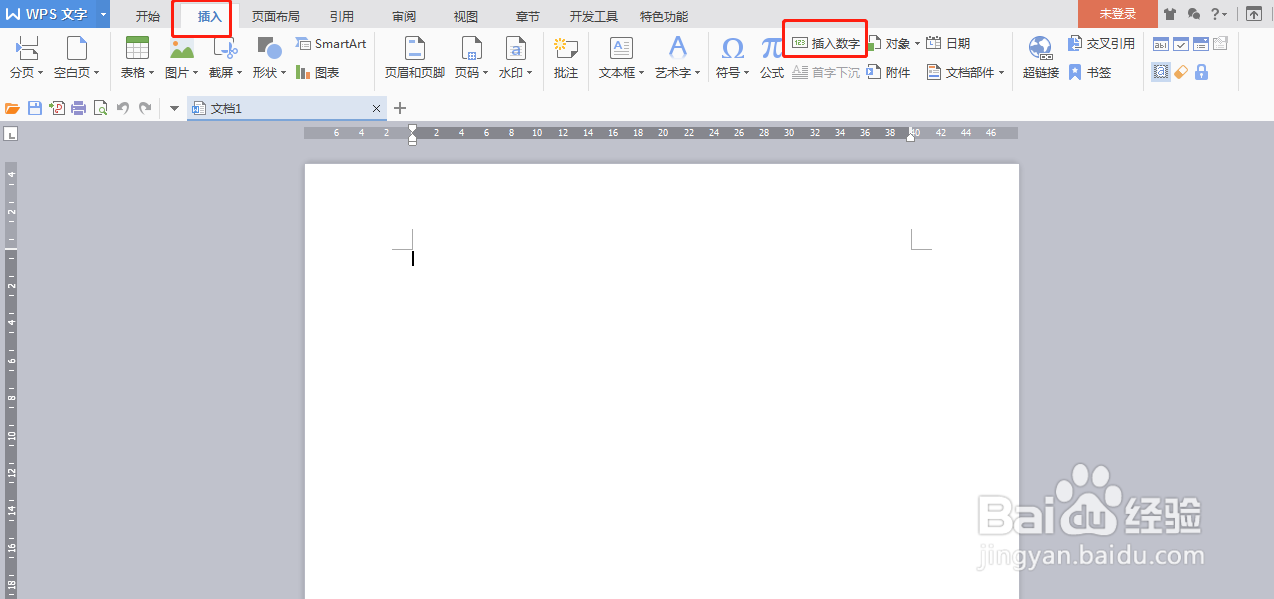Screen dimensions: 1274x599
Task: Click the 符号 omega symbol icon
Action: (x=732, y=48)
